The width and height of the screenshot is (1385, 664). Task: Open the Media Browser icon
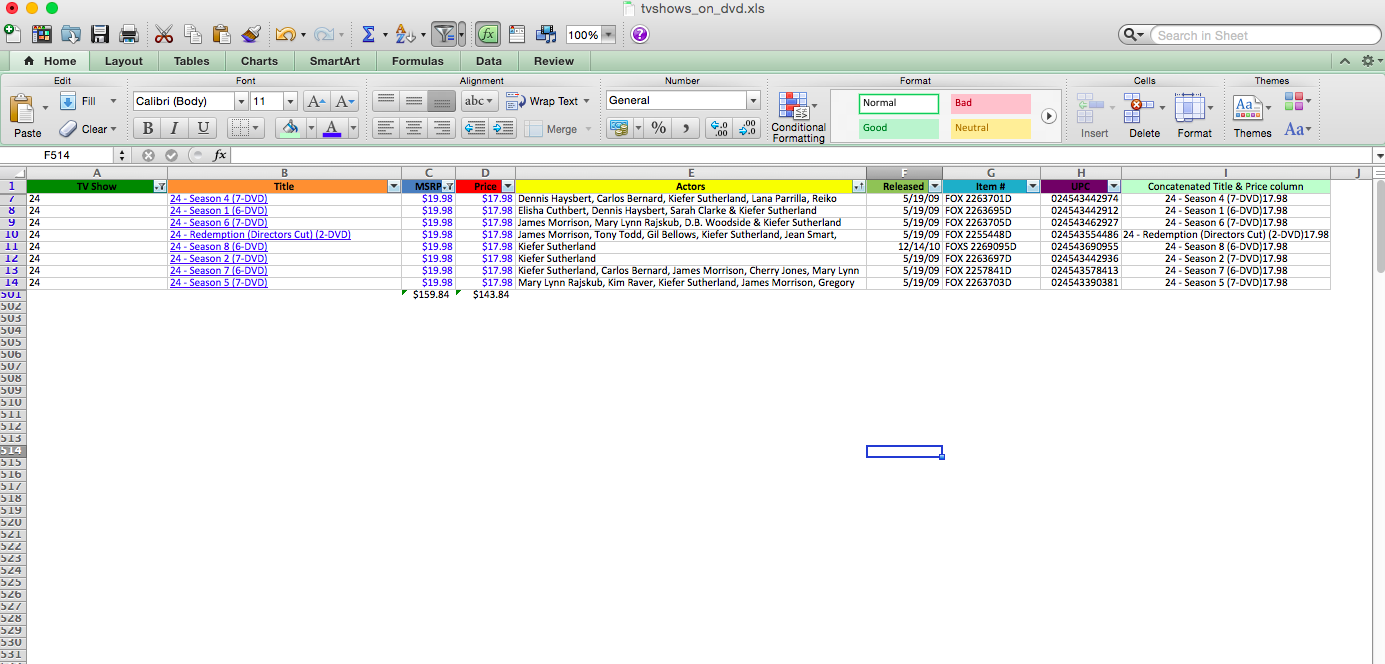point(546,34)
